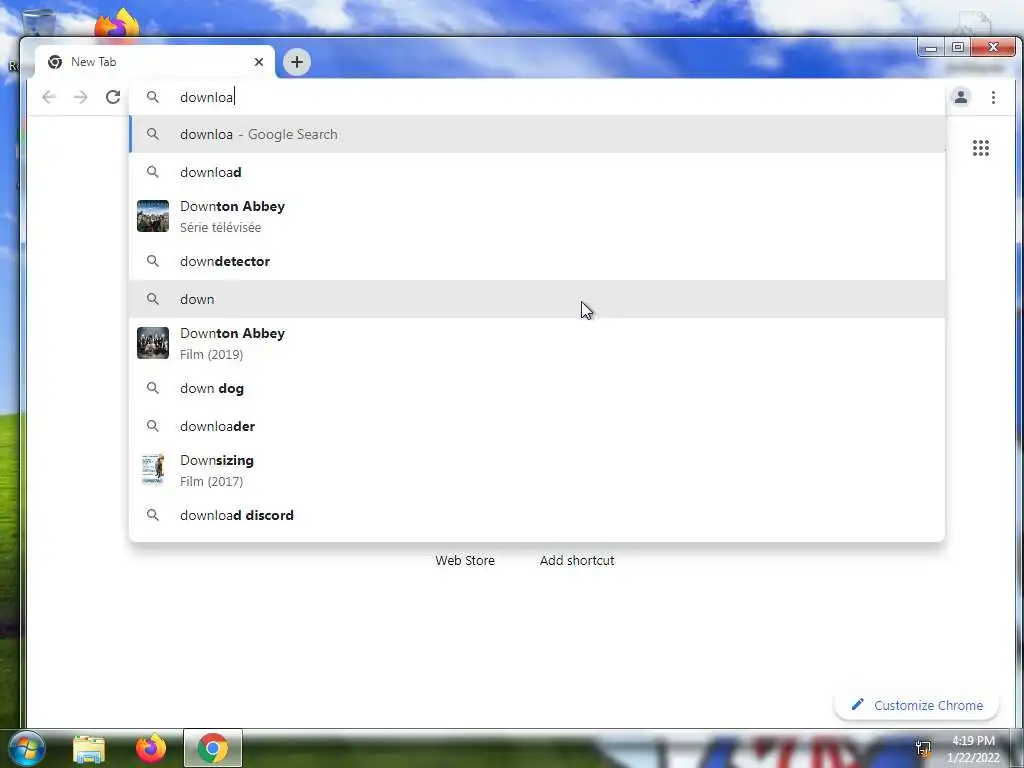Choose the 'down dog' suggestion
Screen dimensions: 1024x768
(x=537, y=389)
